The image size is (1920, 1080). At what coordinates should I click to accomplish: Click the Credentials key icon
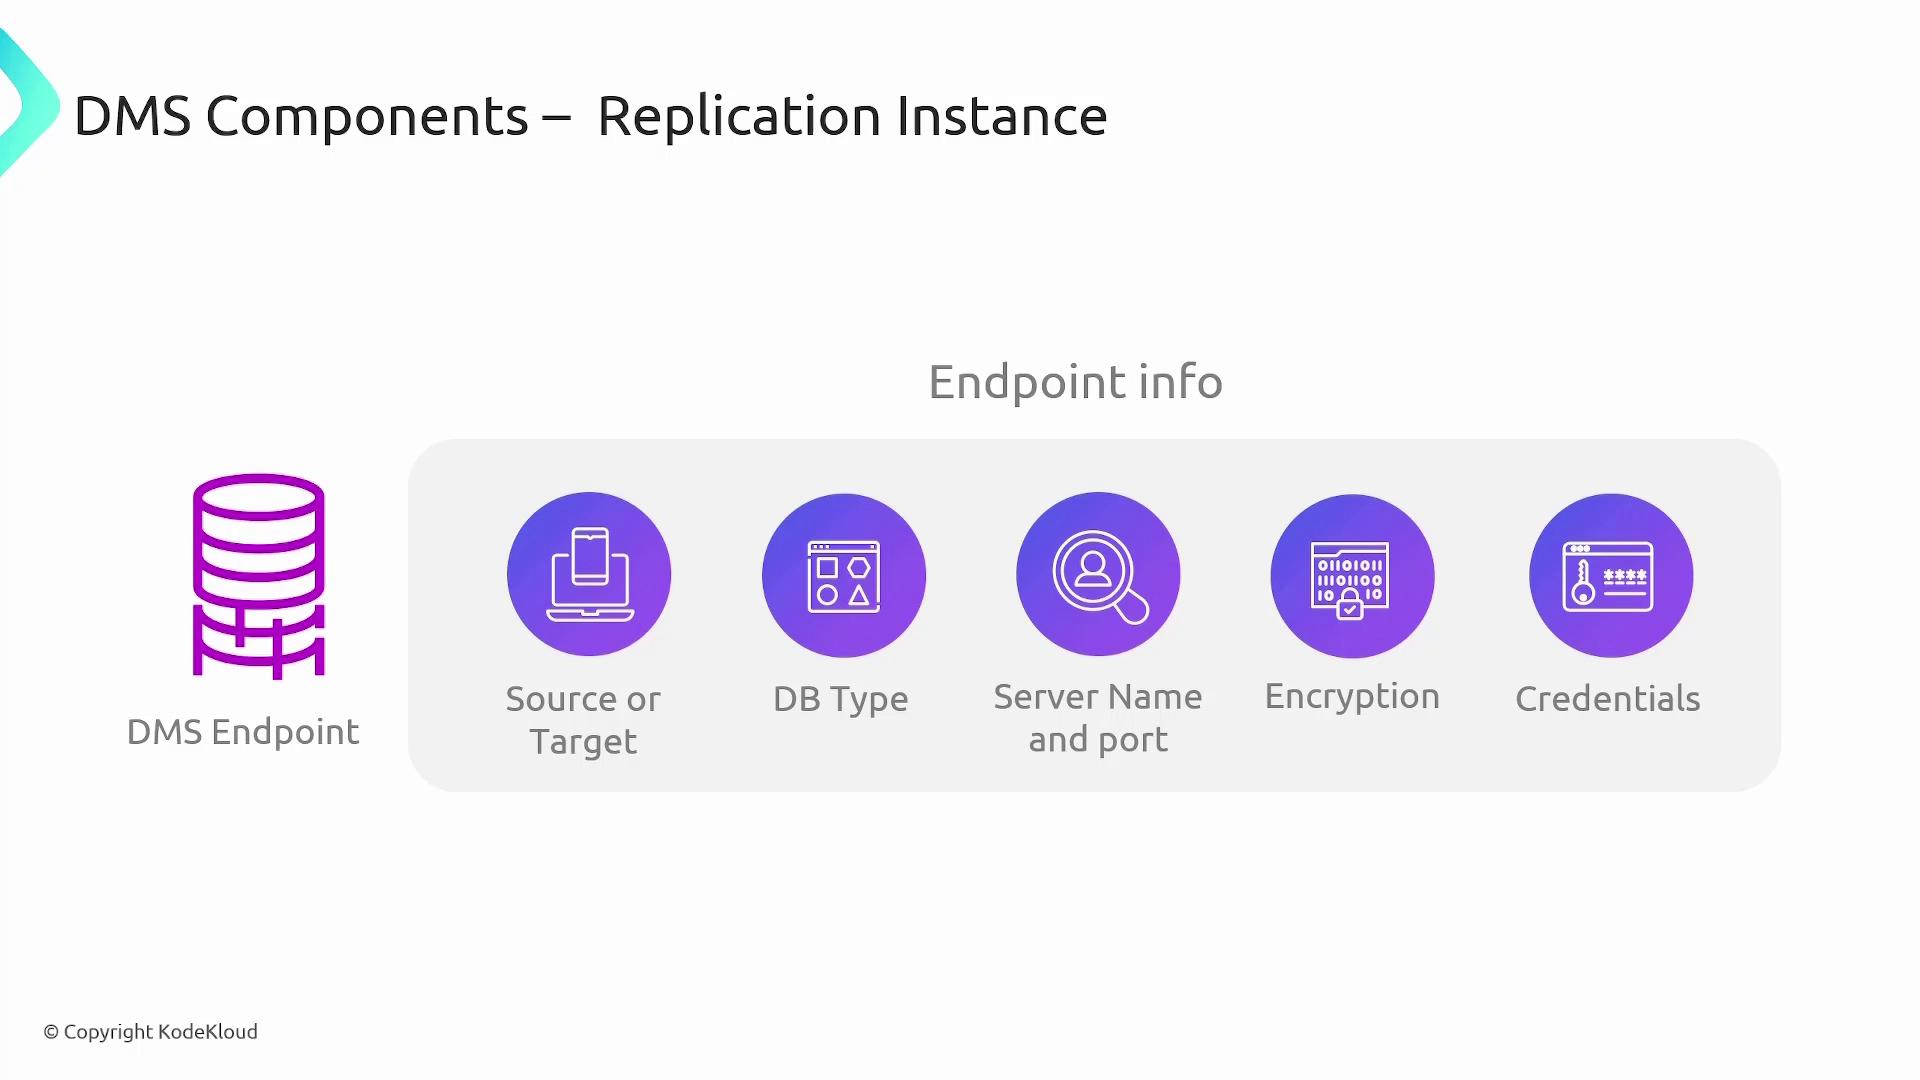(1610, 575)
